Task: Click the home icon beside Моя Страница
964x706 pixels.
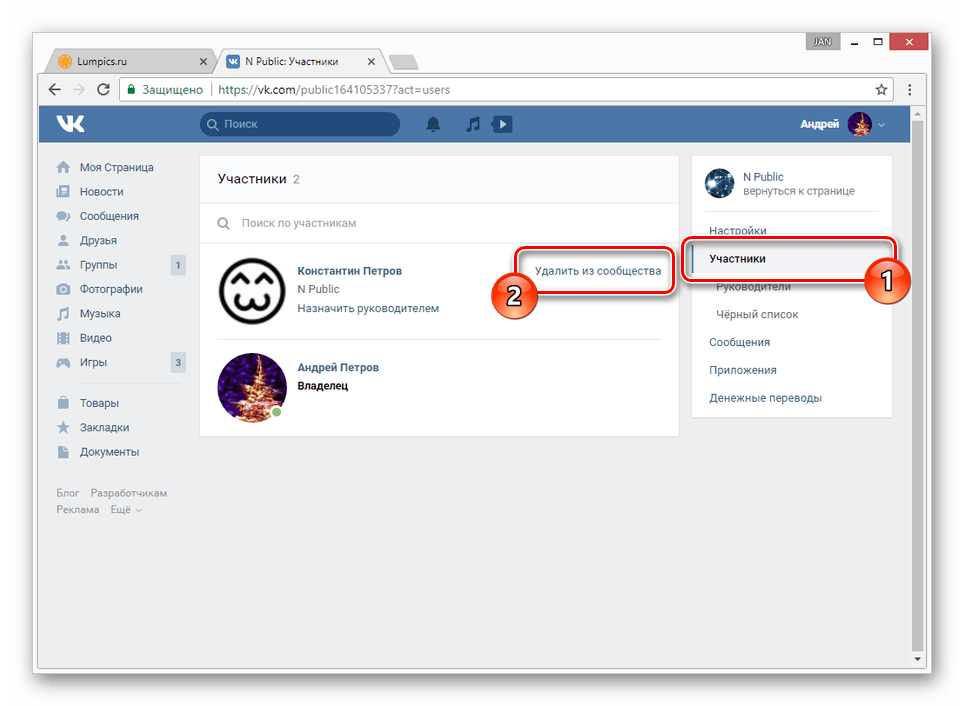Action: [63, 167]
